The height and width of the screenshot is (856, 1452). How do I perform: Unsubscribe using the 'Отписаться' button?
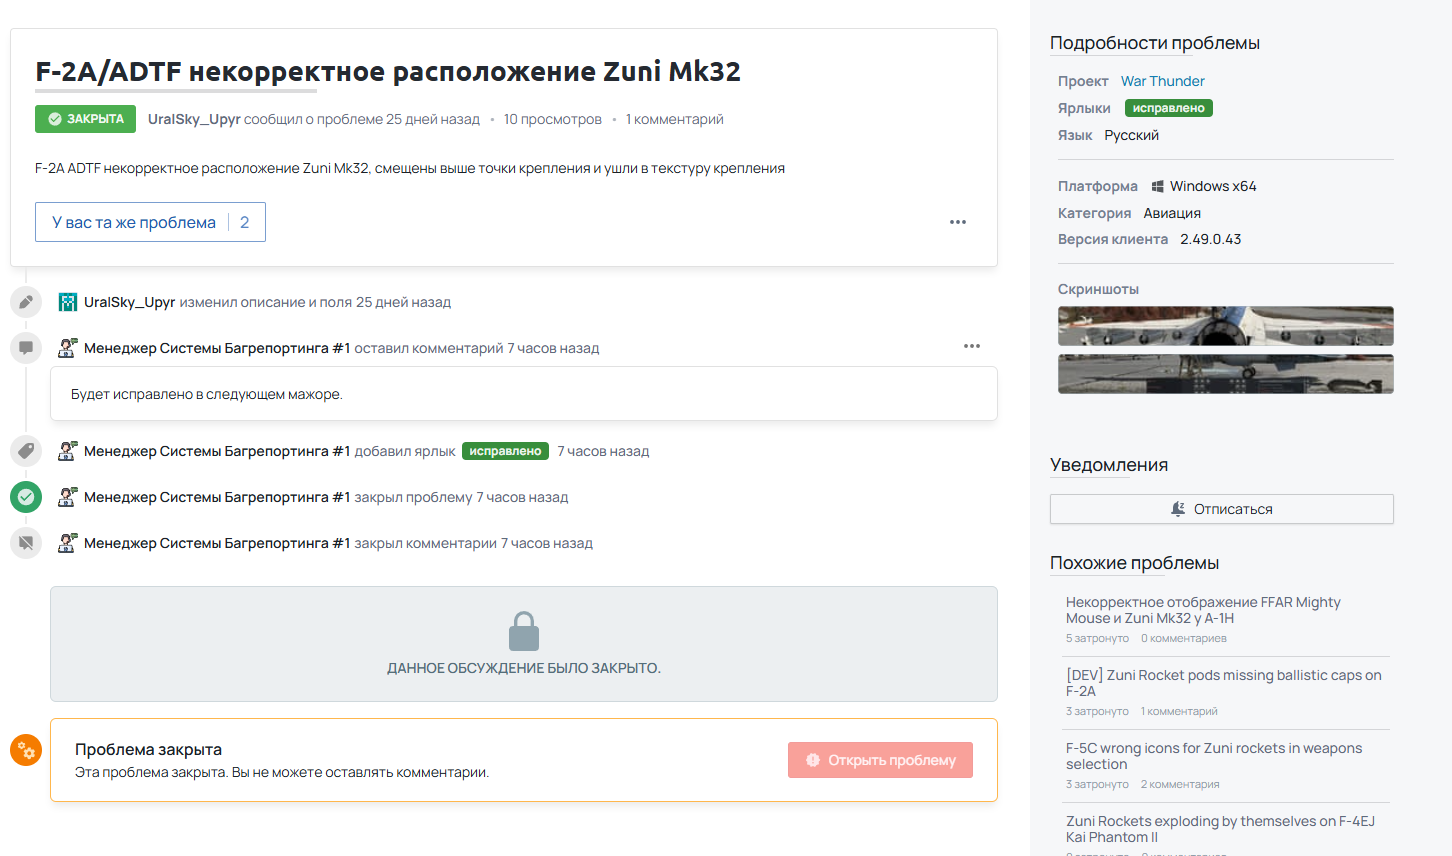(1221, 509)
